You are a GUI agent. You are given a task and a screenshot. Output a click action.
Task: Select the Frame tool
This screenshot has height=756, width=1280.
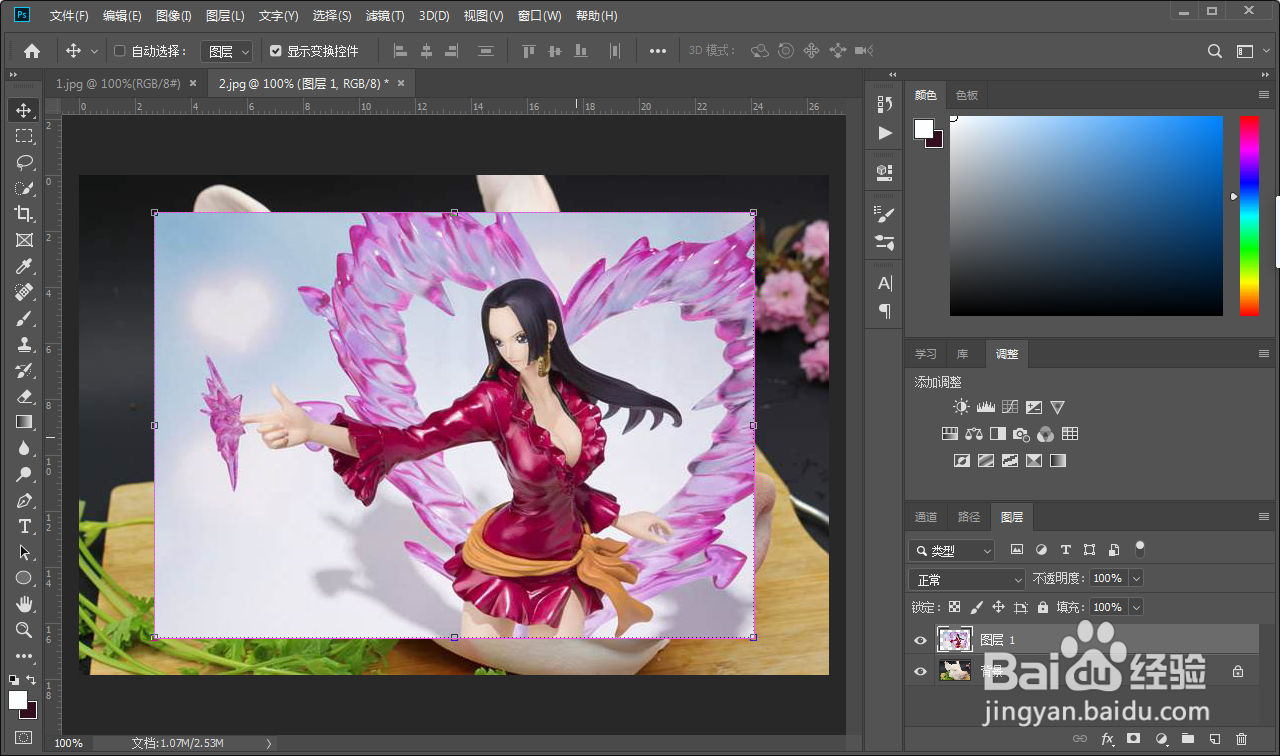coord(24,240)
